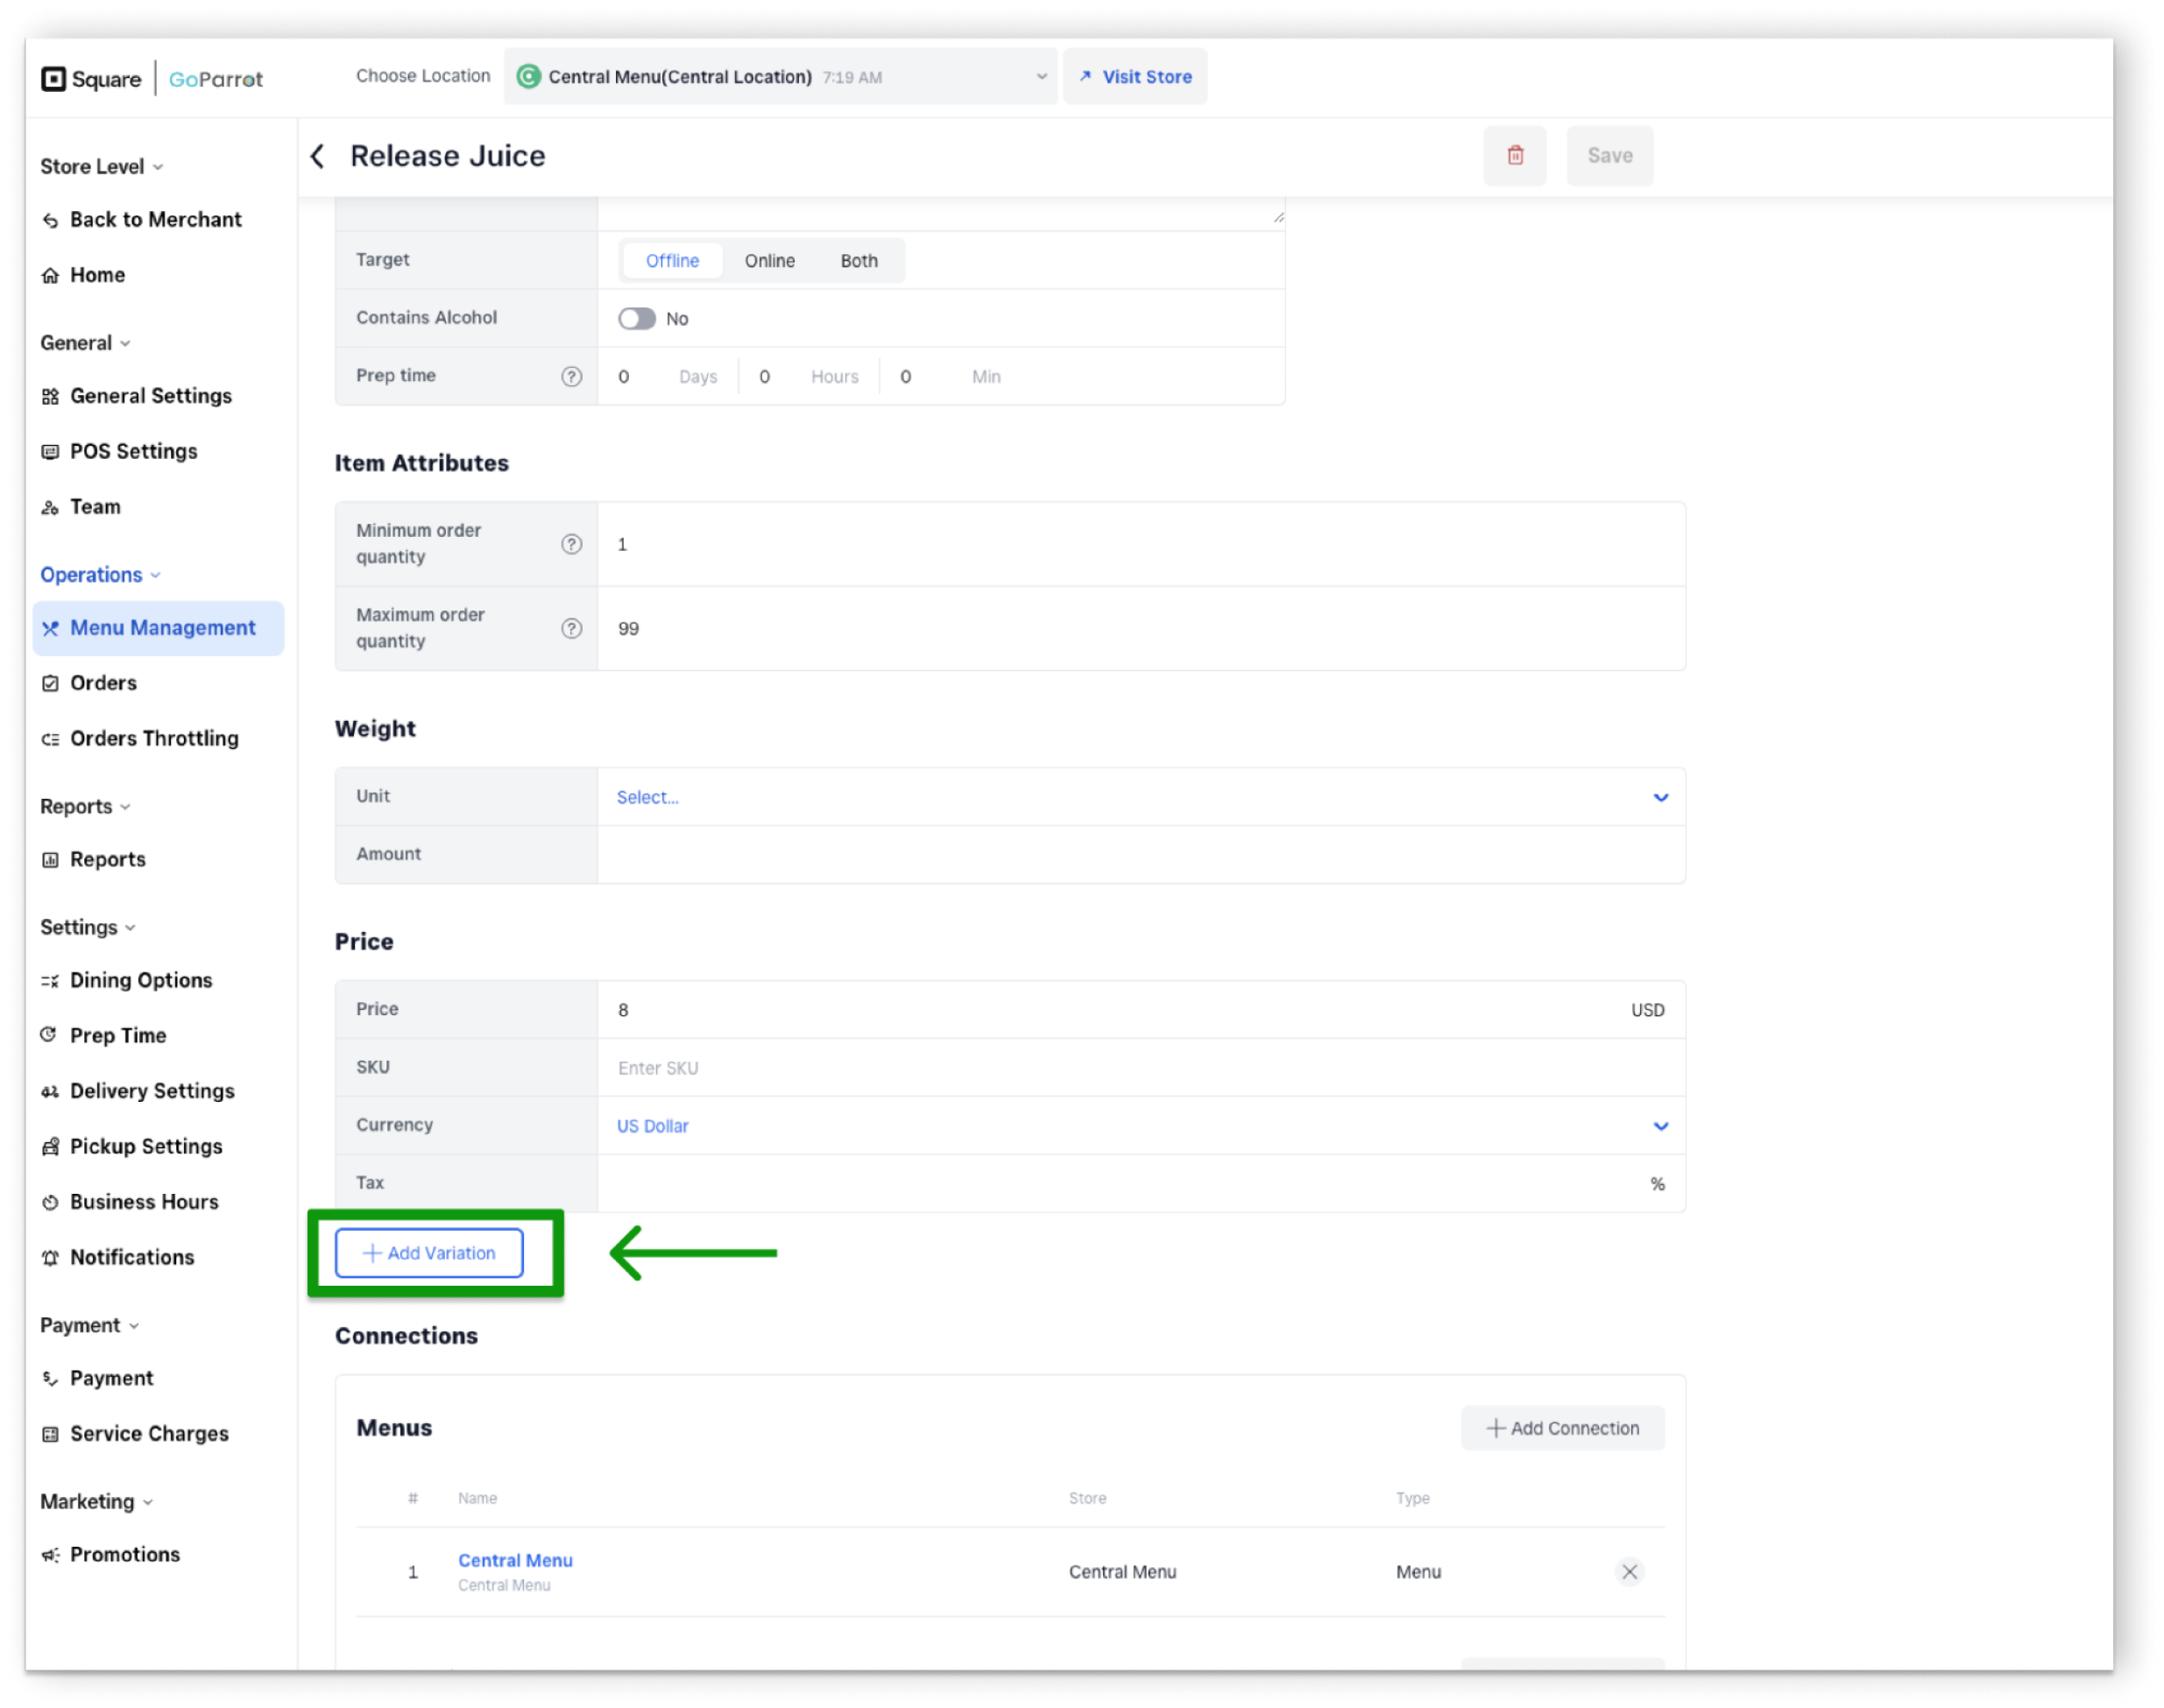Viewport: 2164px width, 1708px height.
Task: Toggle the Contains Alcohol switch
Action: (x=636, y=318)
